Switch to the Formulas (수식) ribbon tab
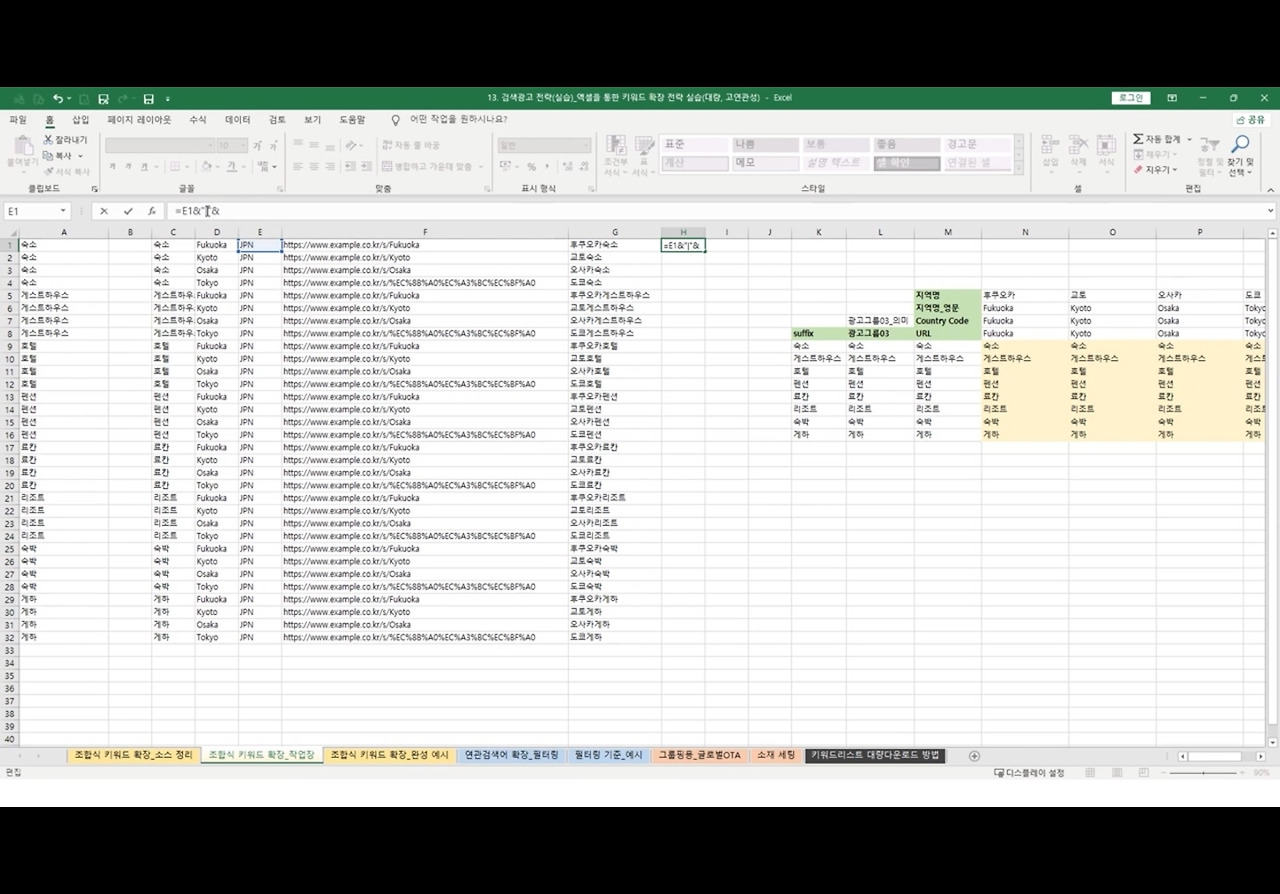Image resolution: width=1280 pixels, height=894 pixels. 198,120
